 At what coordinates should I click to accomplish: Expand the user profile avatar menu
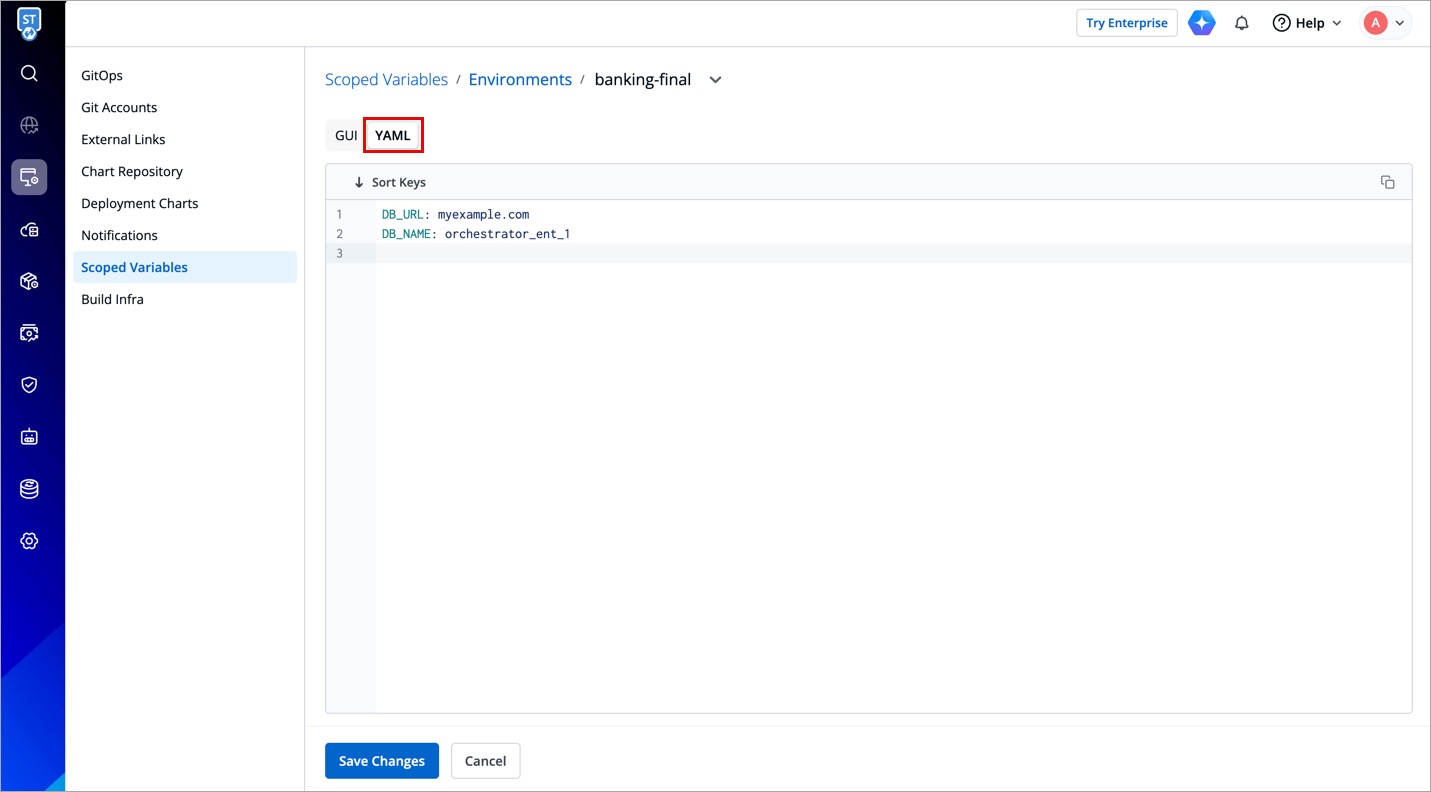click(1385, 23)
